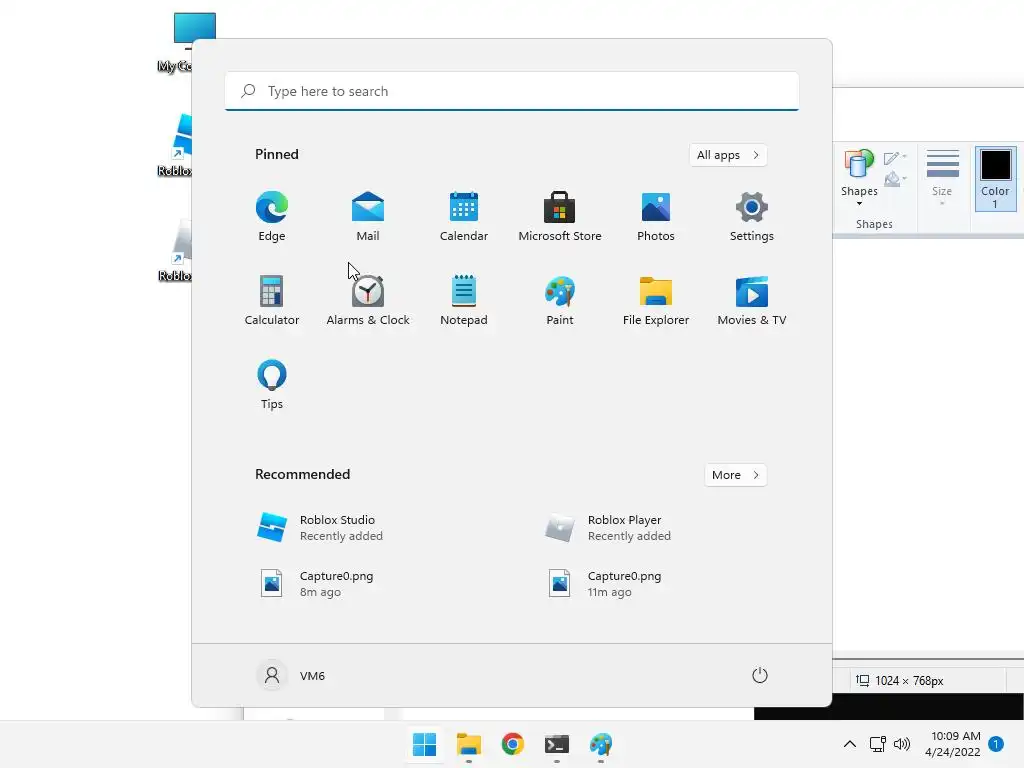Open the shape Outline dropdown in Paint

tap(895, 158)
